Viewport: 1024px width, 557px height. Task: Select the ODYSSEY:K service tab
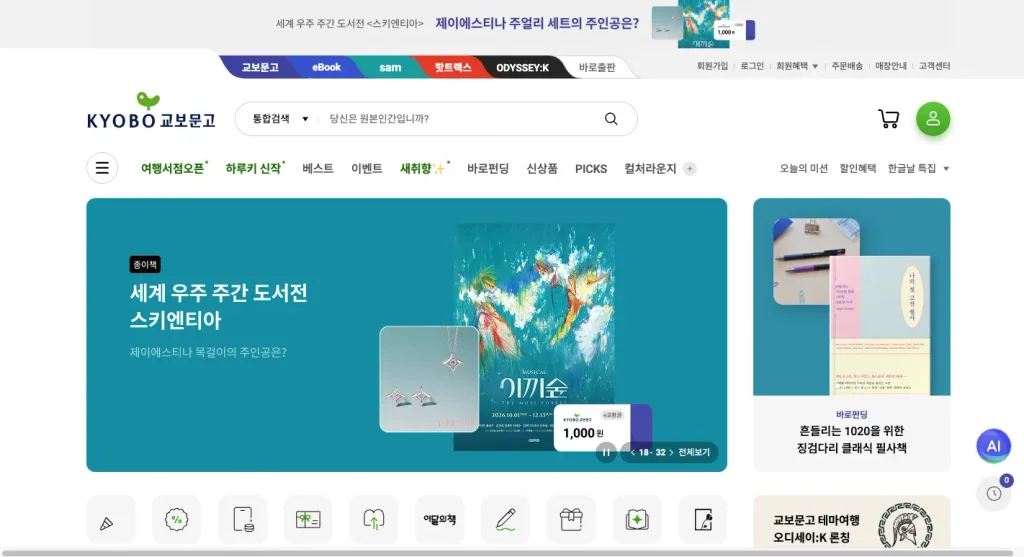click(x=522, y=67)
